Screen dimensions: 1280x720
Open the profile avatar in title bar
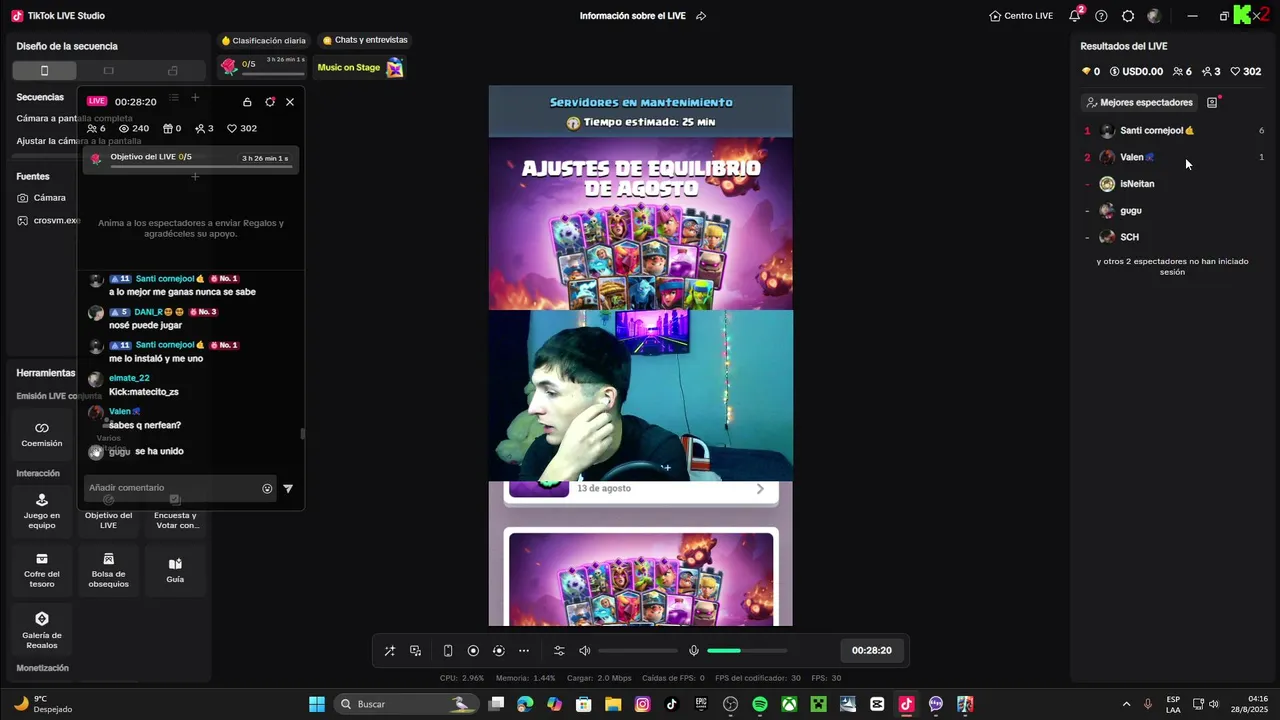coord(1154,16)
